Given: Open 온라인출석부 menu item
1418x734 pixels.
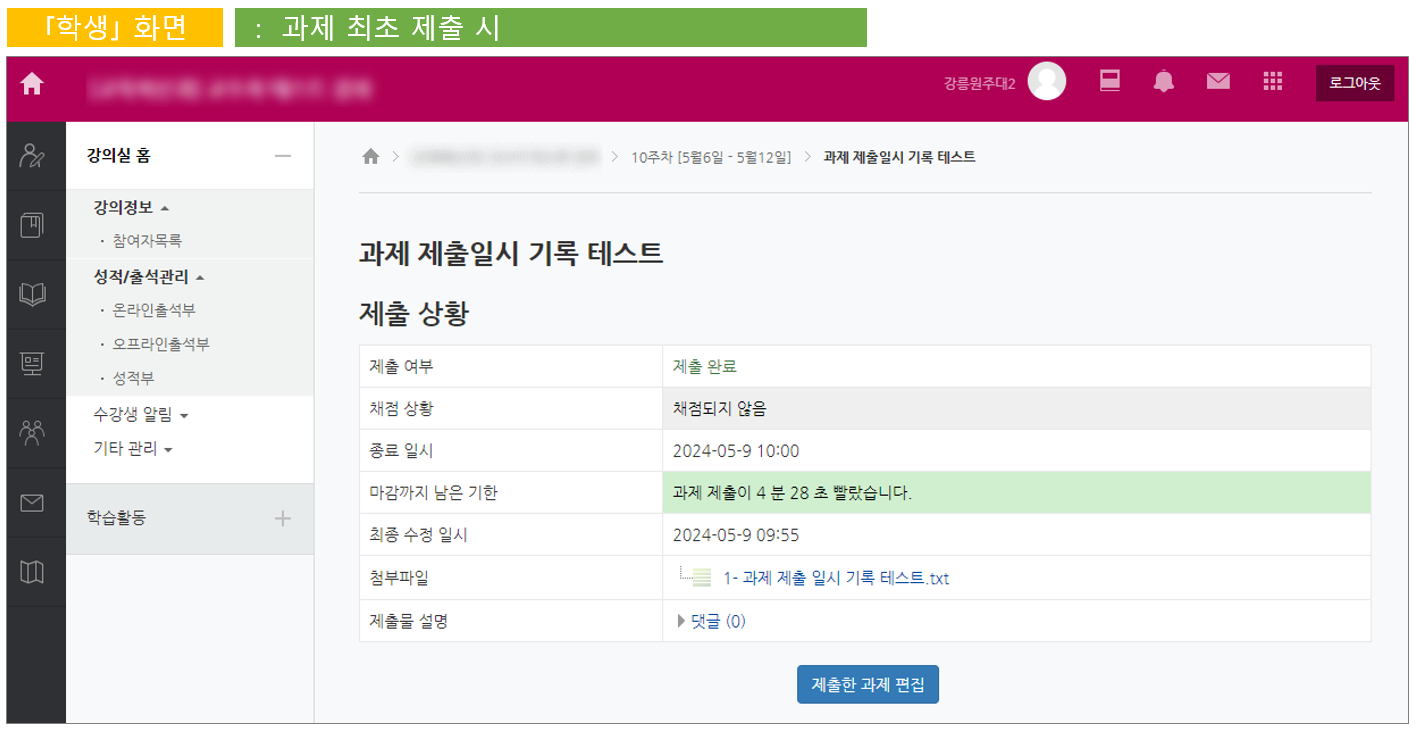Looking at the screenshot, I should coord(154,310).
